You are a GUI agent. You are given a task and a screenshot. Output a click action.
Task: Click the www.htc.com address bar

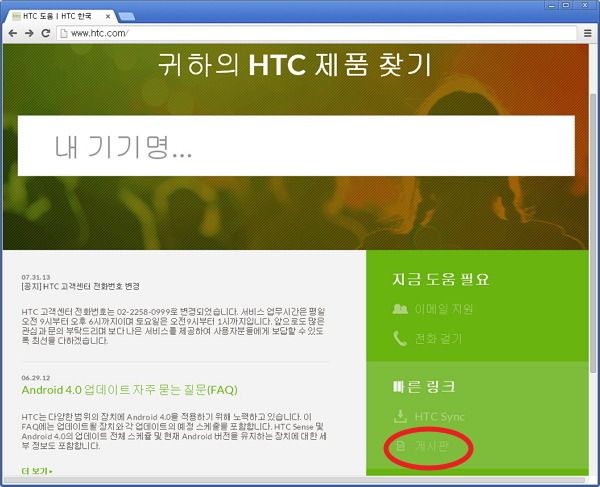coord(316,33)
